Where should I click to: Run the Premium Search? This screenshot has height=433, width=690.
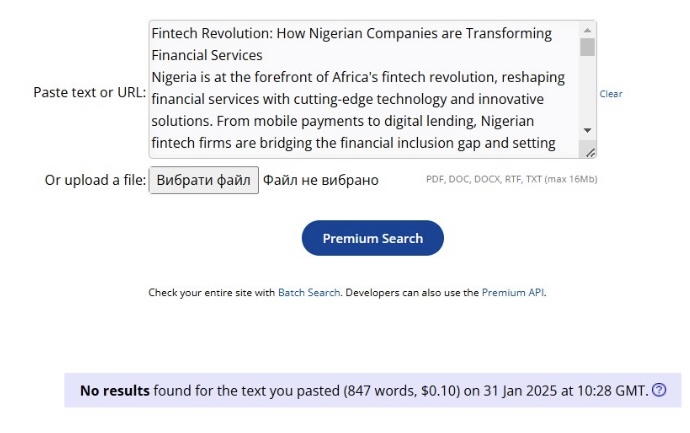click(x=372, y=238)
